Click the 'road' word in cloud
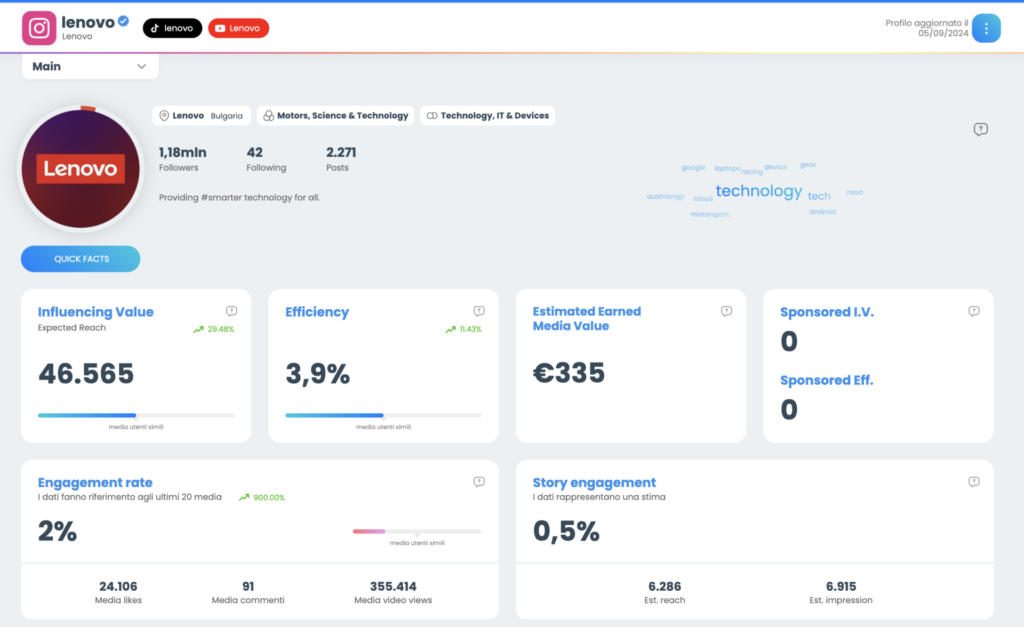Image resolution: width=1024 pixels, height=627 pixels. point(854,192)
